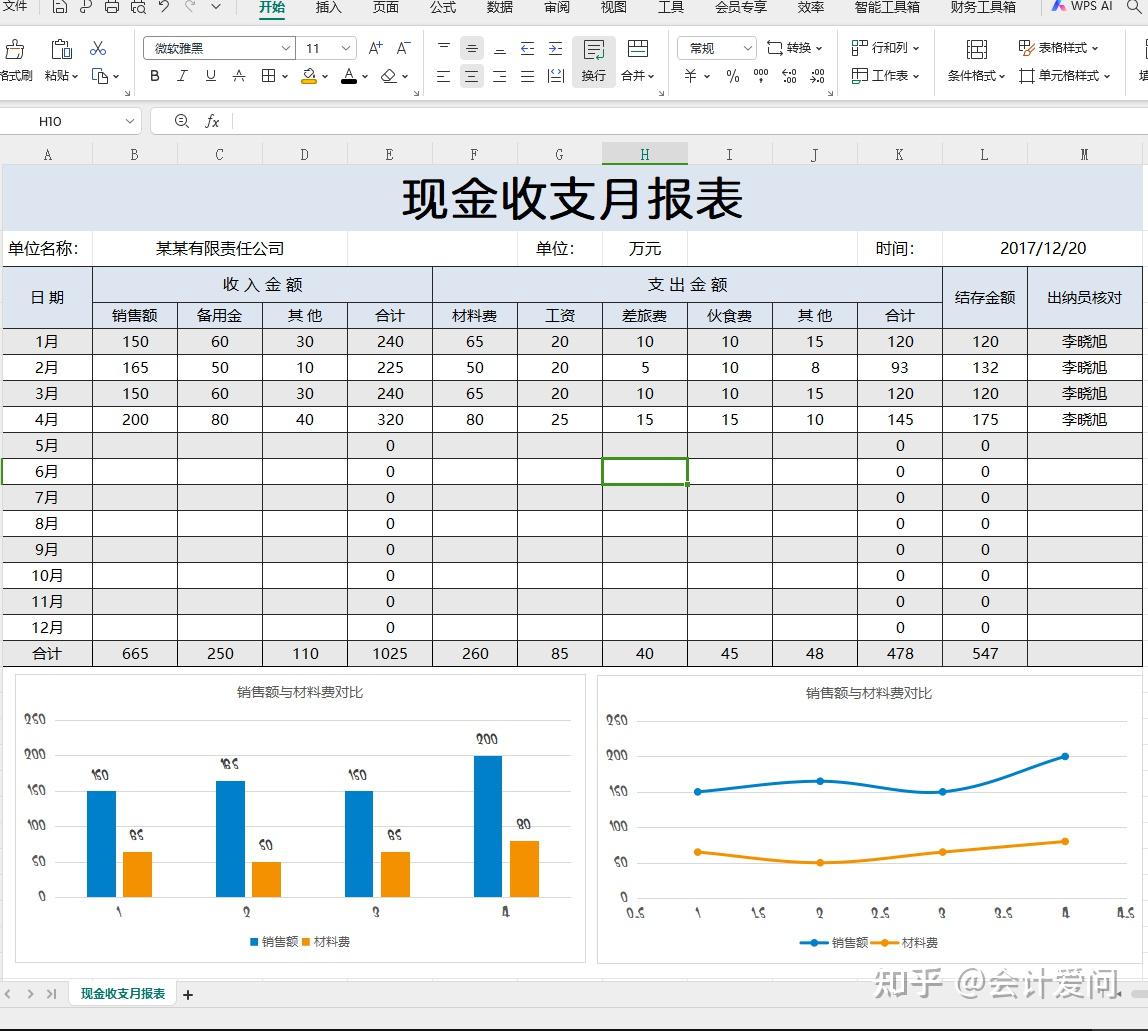
Task: Click the Distributed alignment icon
Action: 556,75
